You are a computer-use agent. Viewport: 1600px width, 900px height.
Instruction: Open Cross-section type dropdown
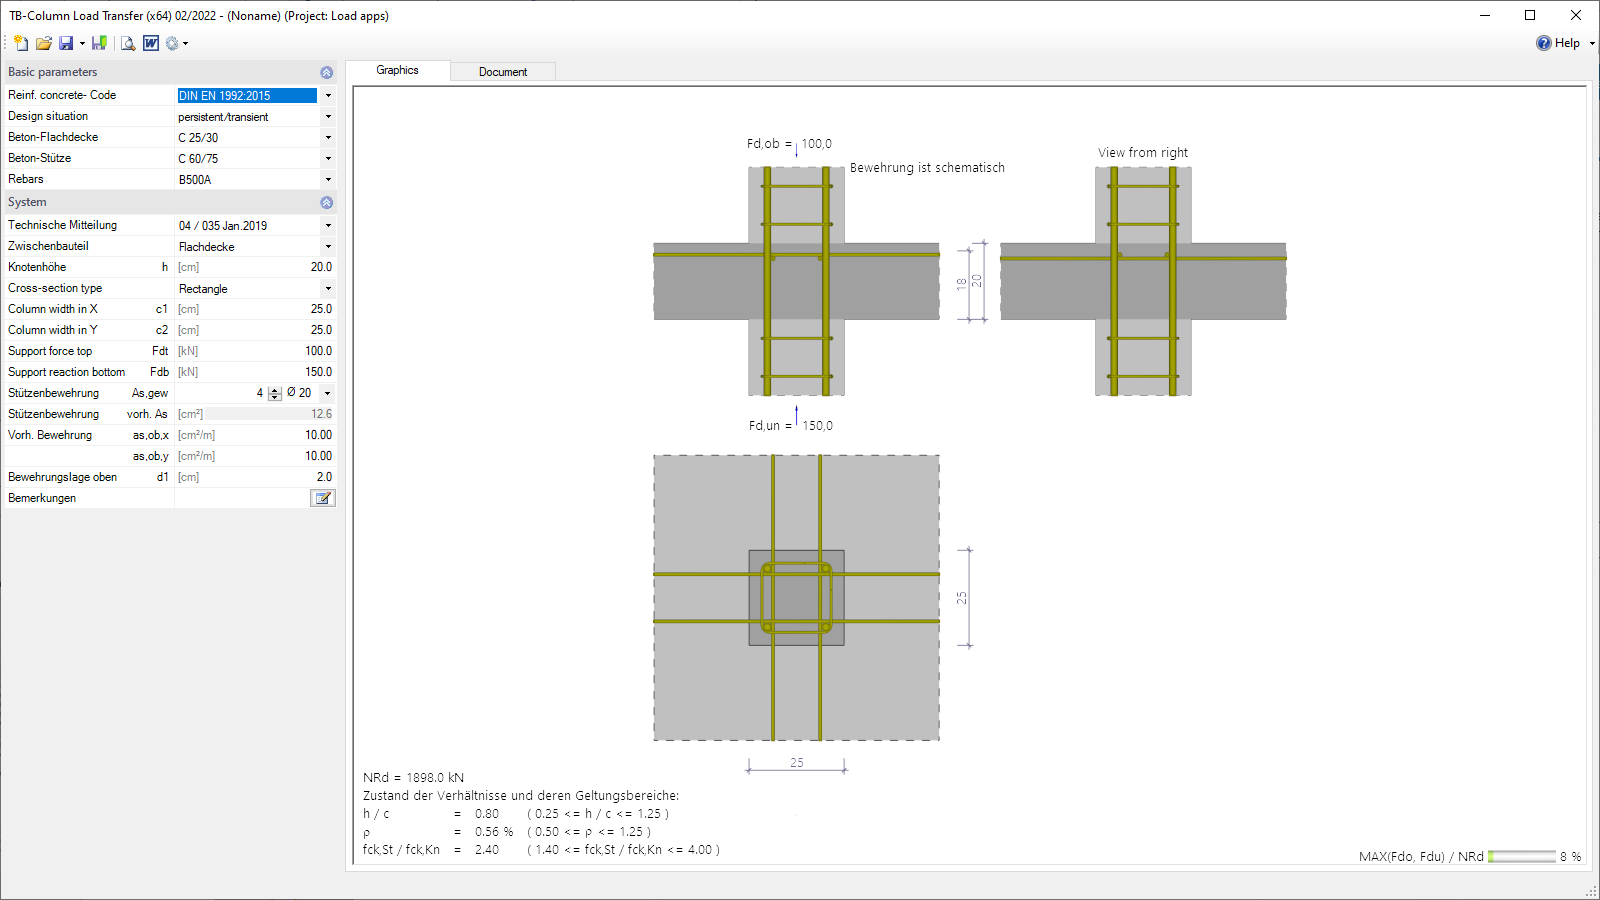coord(328,288)
